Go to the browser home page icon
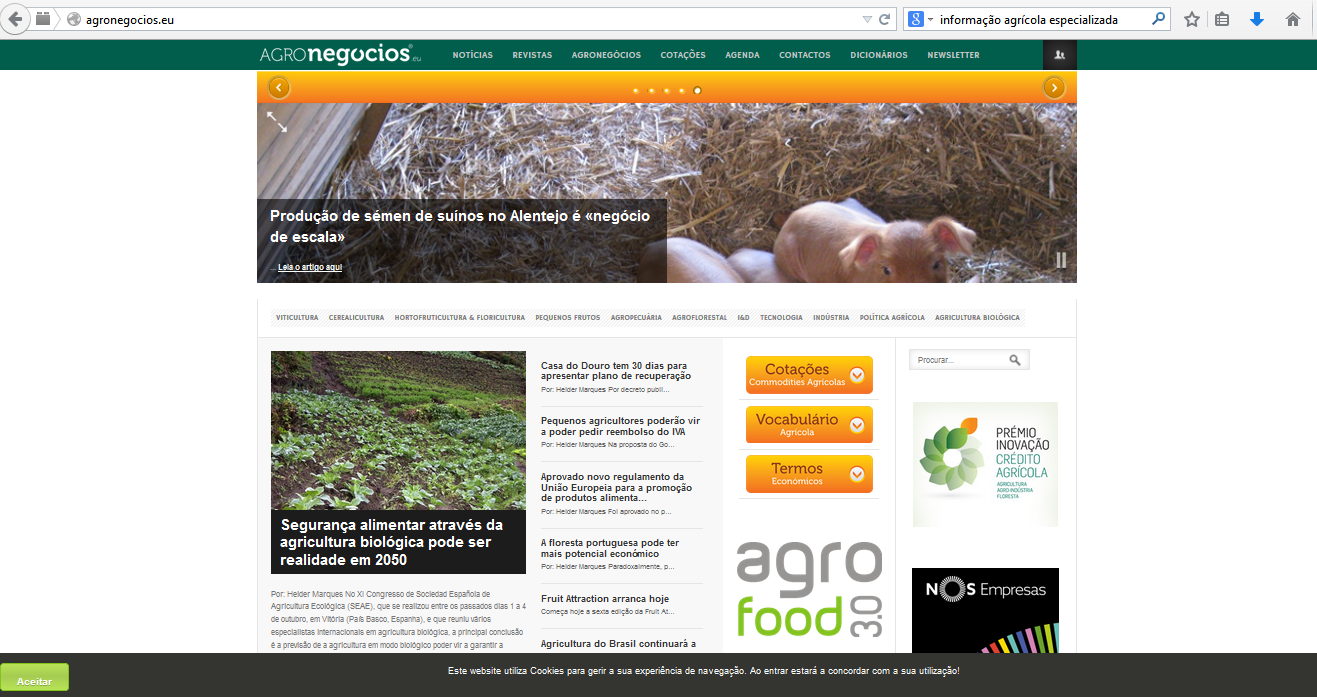This screenshot has height=697, width=1317. [x=1293, y=19]
